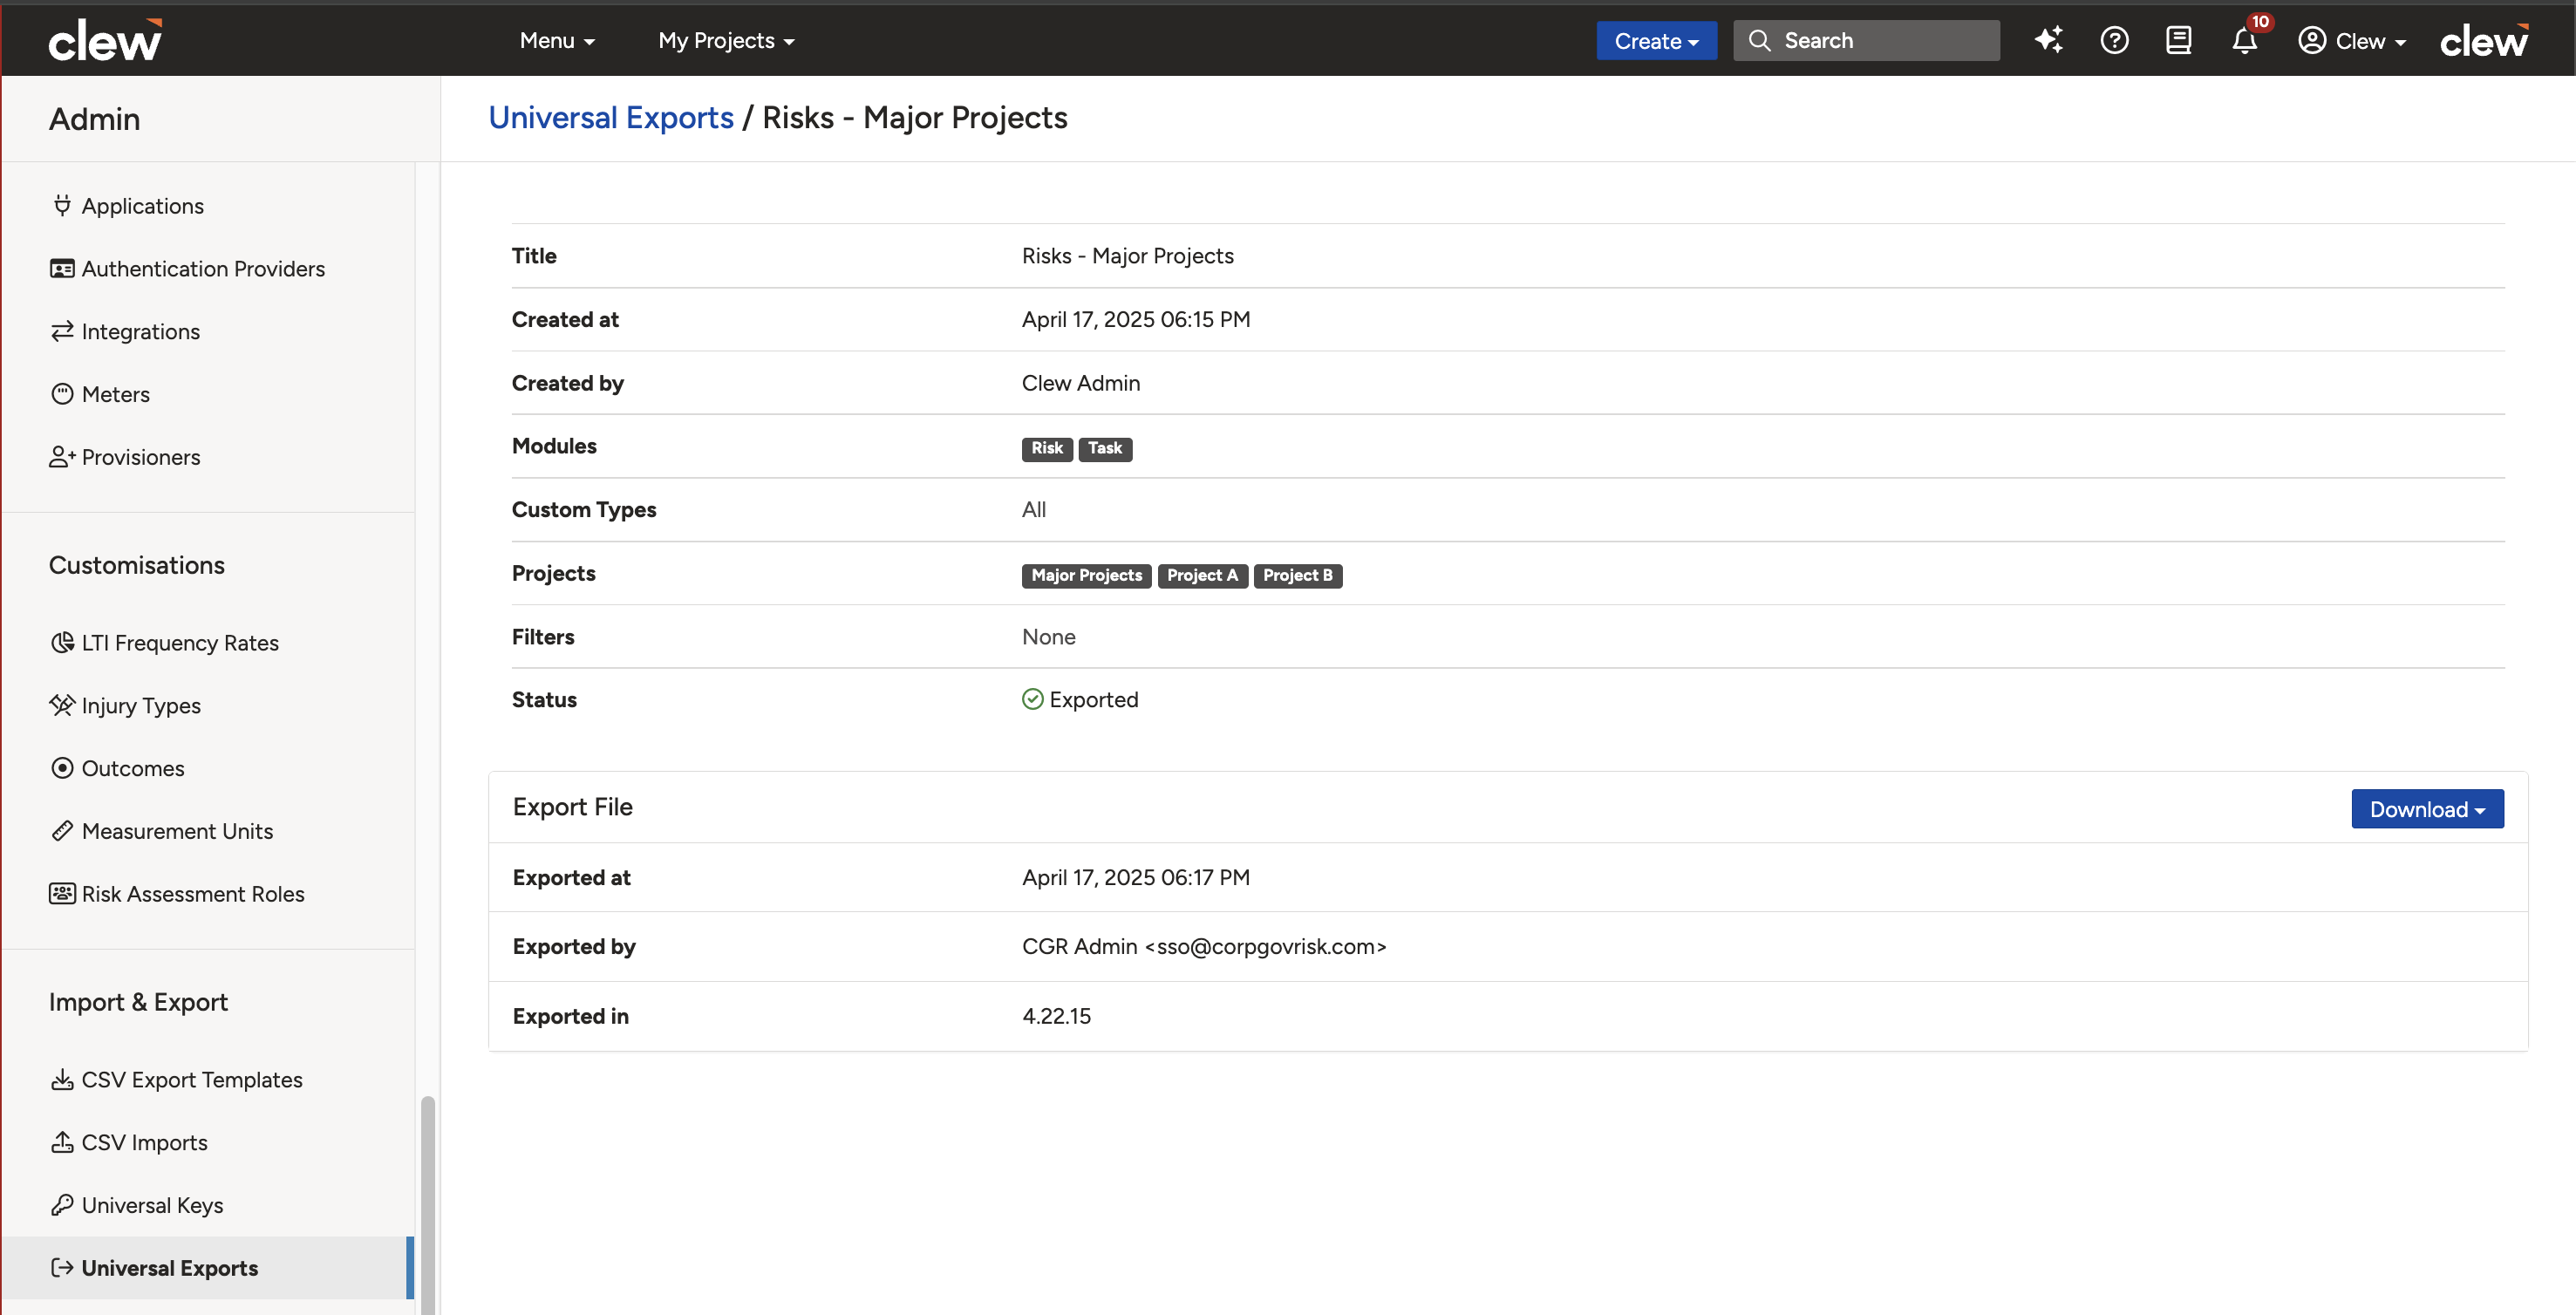Viewport: 2576px width, 1315px height.
Task: Click the Created by value Clew Admin
Action: pyautogui.click(x=1081, y=383)
